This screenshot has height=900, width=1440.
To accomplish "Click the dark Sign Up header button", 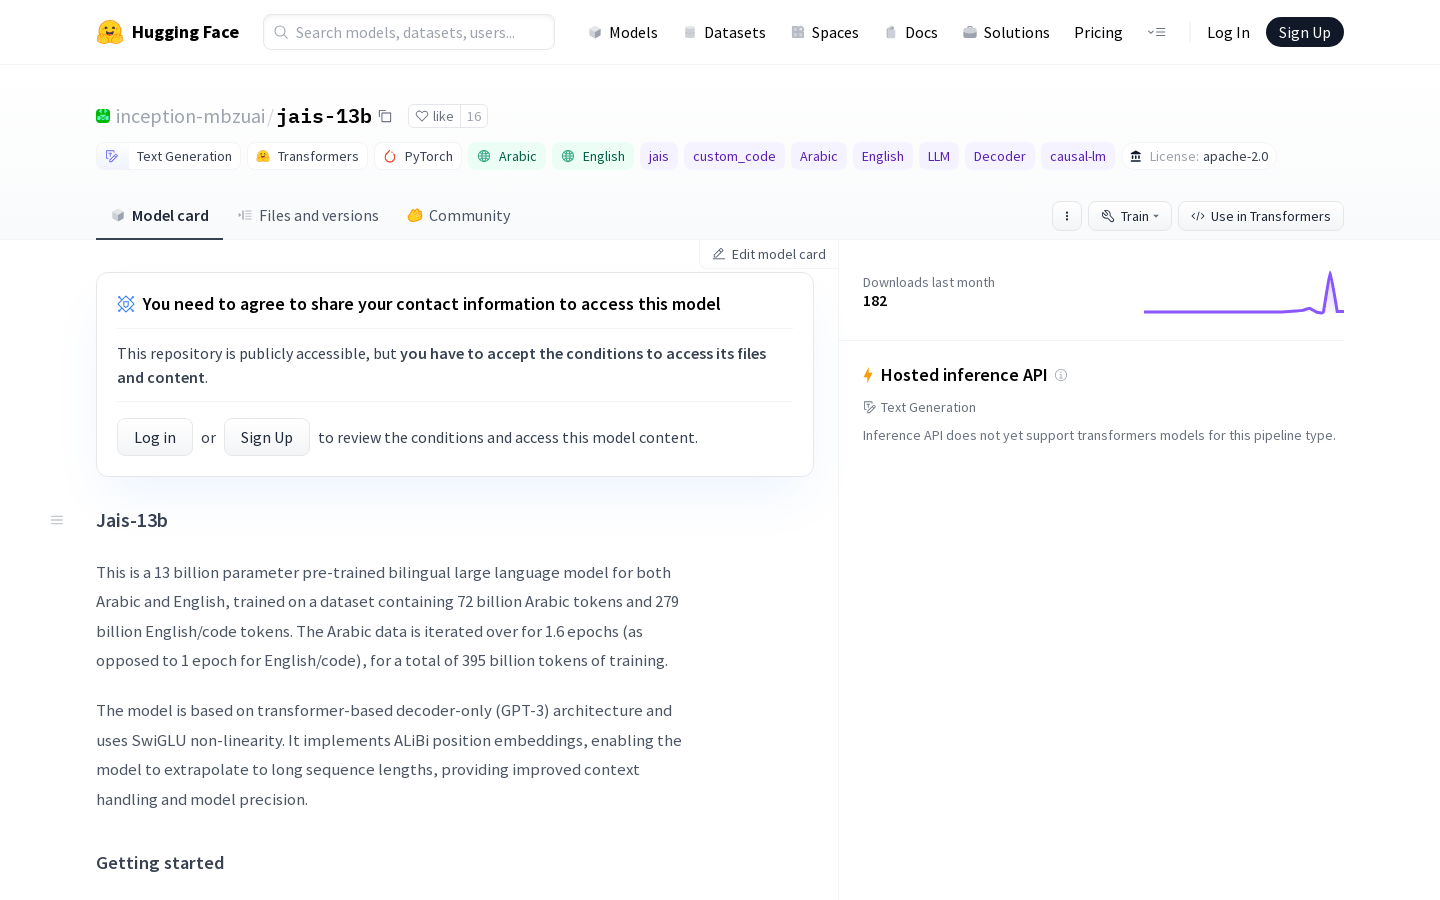I will [1305, 32].
